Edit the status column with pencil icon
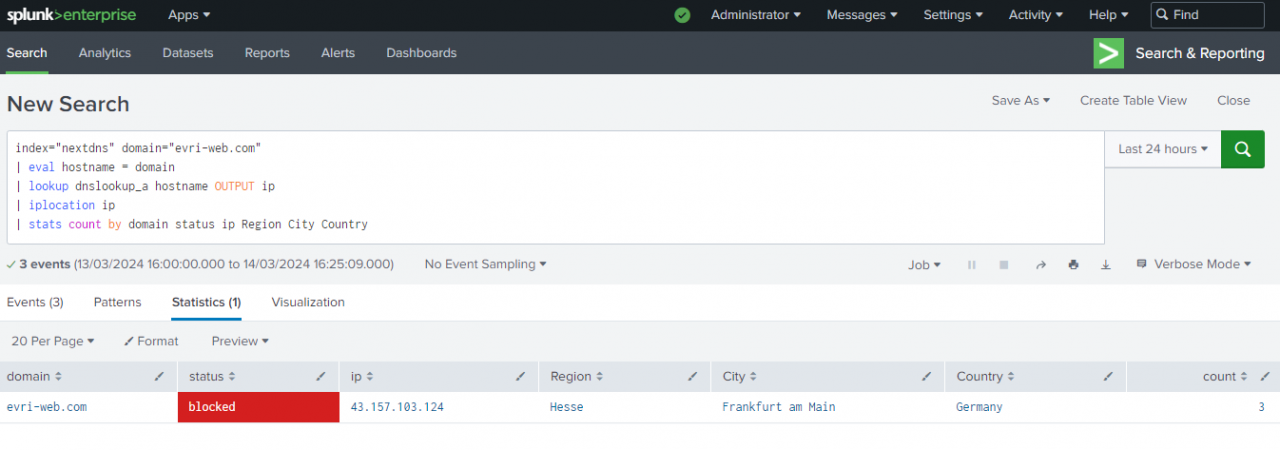1280x450 pixels. point(320,377)
